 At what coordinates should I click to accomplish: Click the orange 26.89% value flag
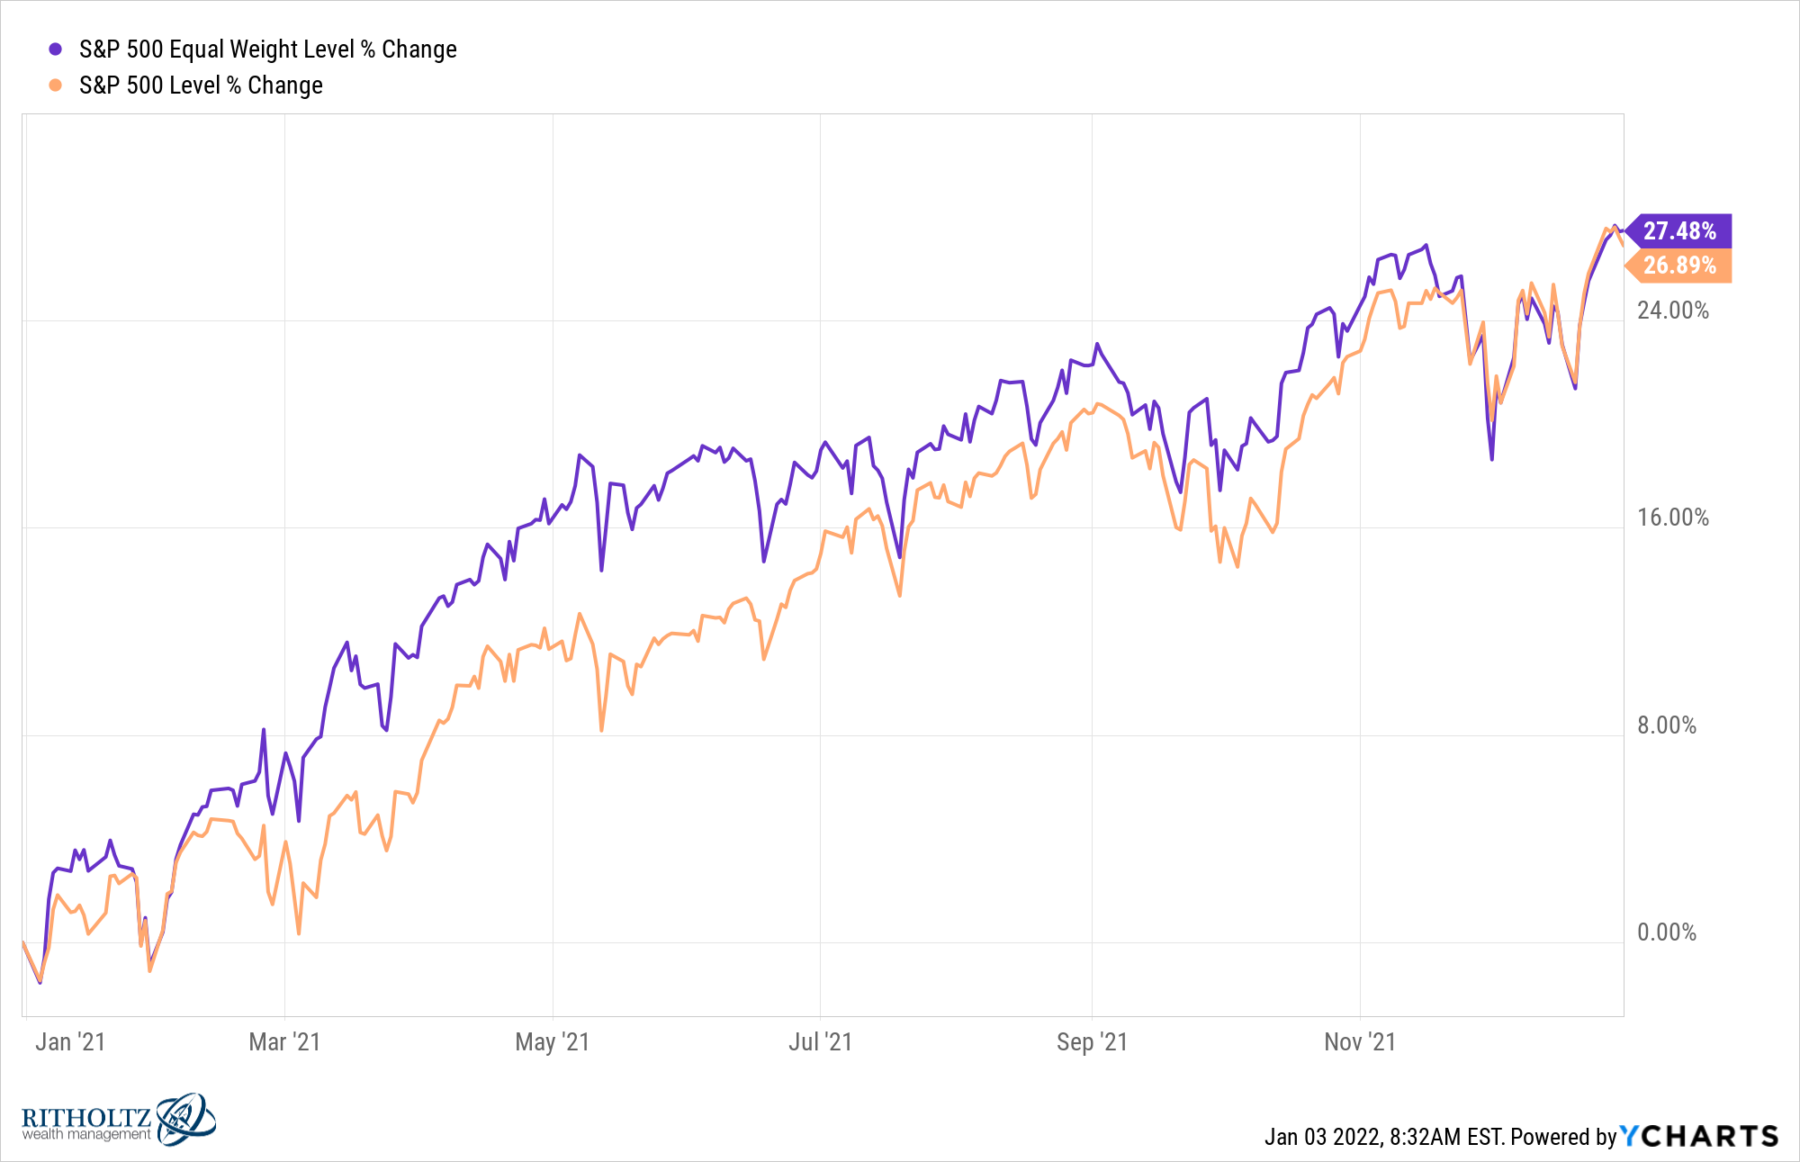[1679, 265]
